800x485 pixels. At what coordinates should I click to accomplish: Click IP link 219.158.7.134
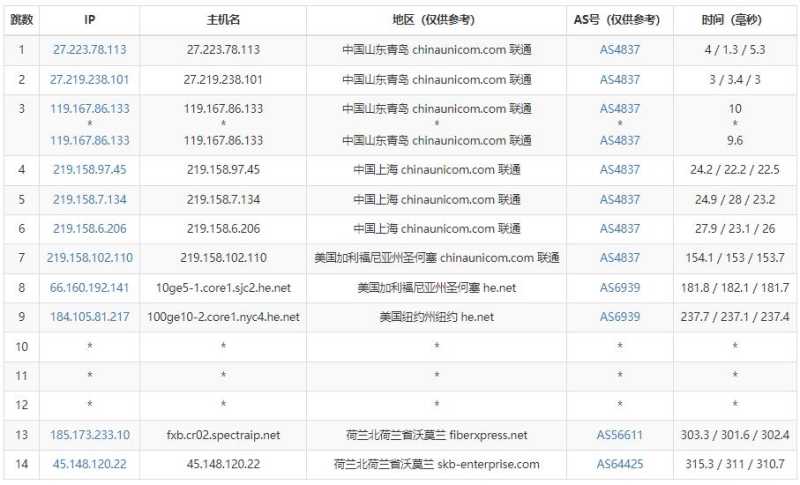[x=89, y=200]
